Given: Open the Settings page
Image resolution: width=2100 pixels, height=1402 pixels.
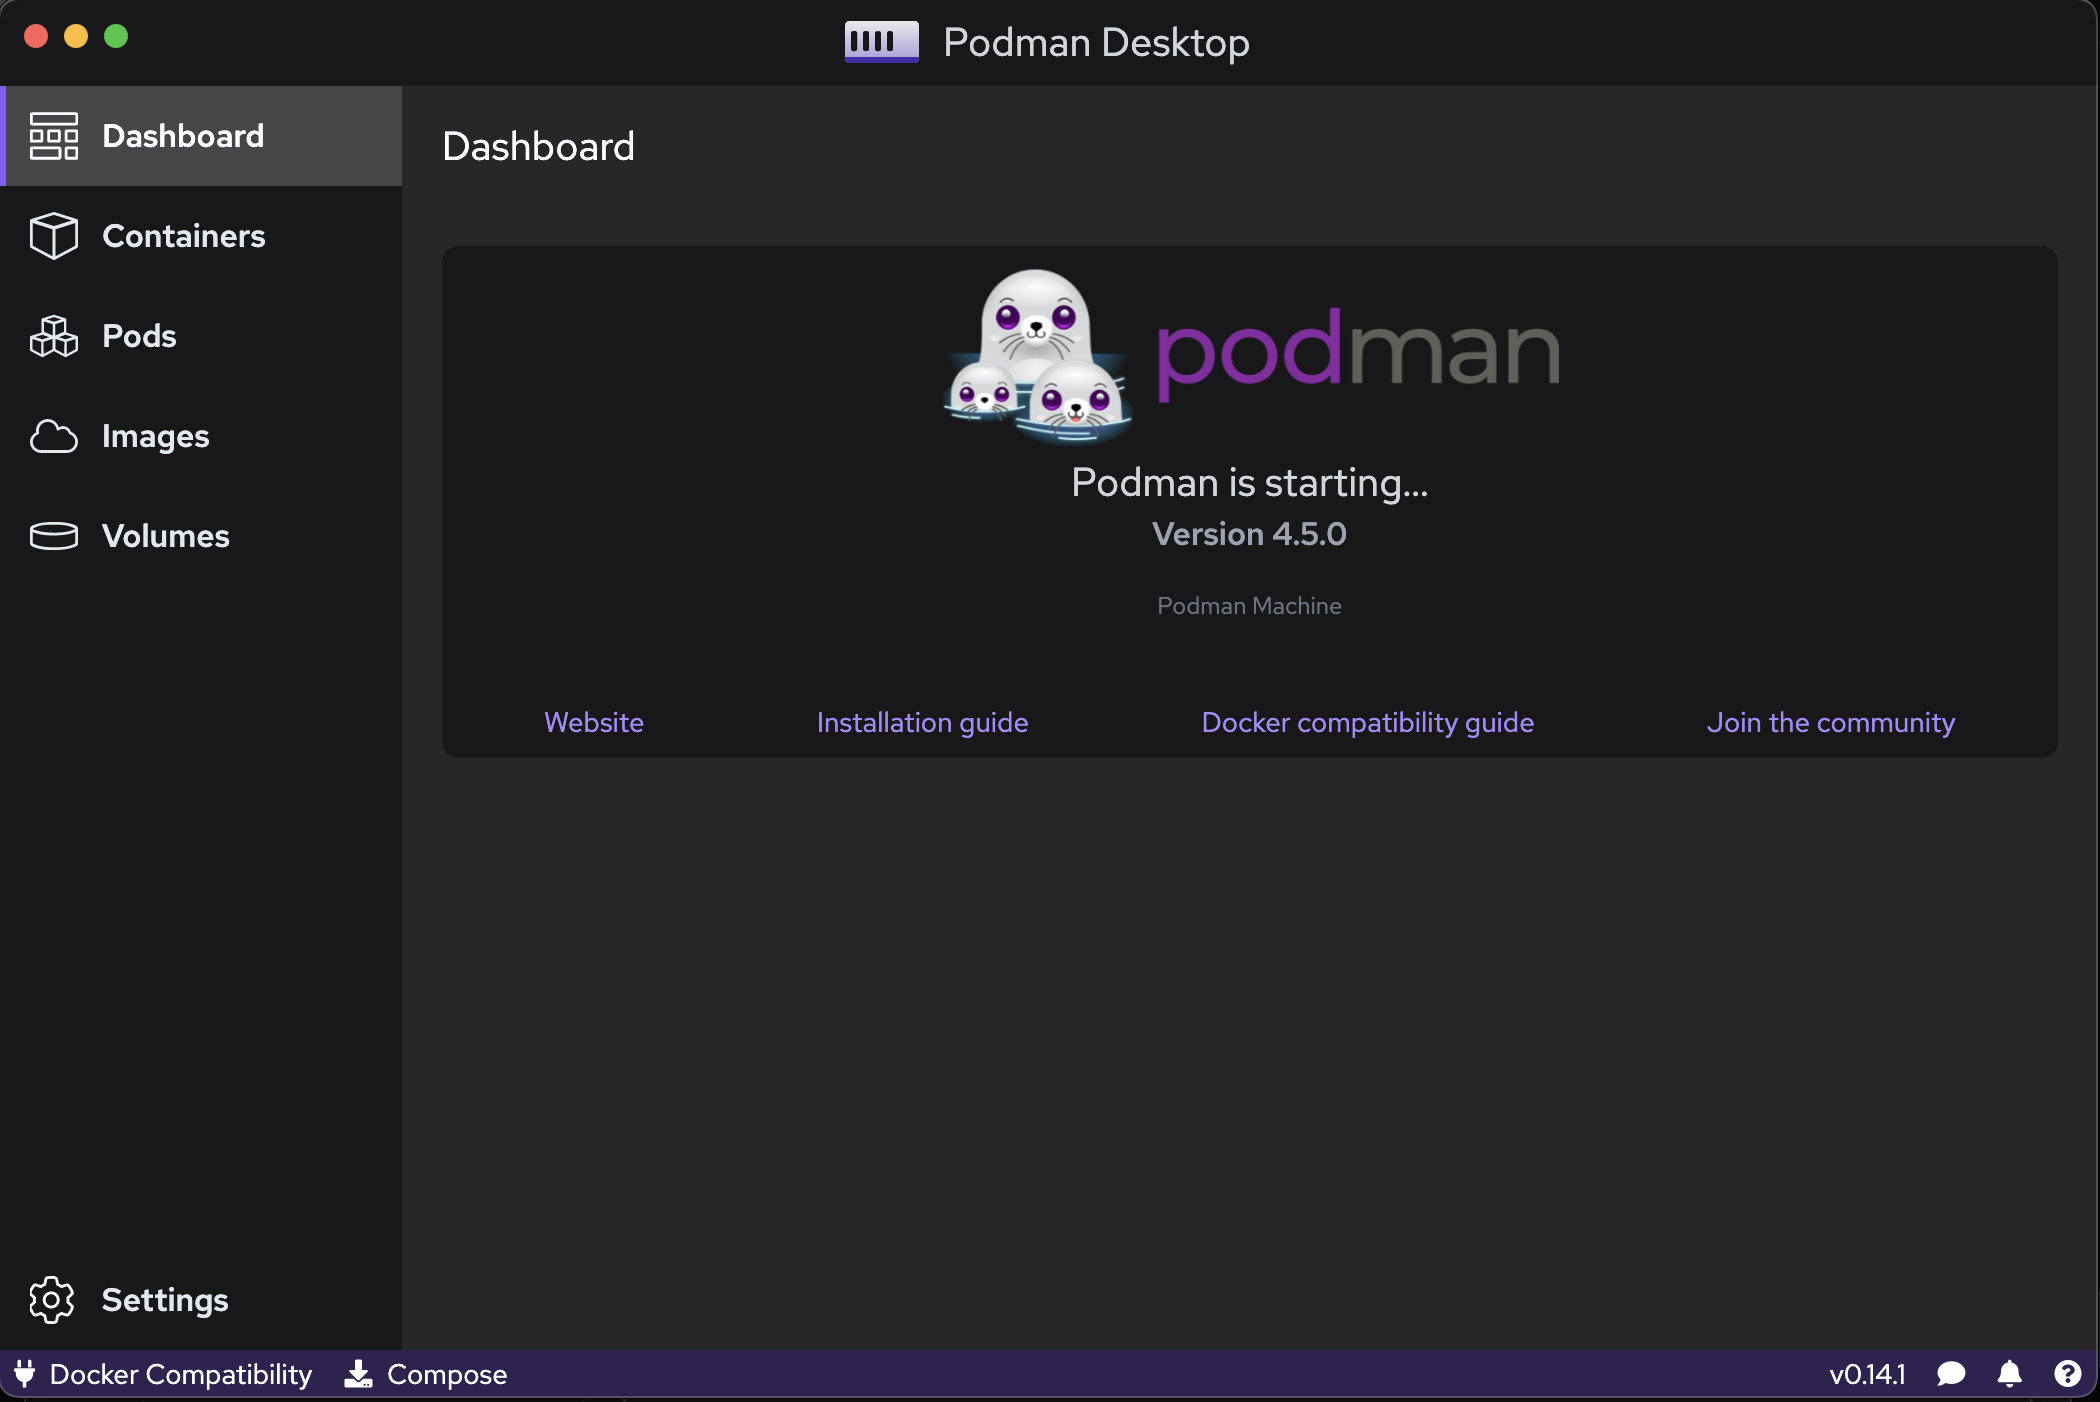Looking at the screenshot, I should click(201, 1299).
